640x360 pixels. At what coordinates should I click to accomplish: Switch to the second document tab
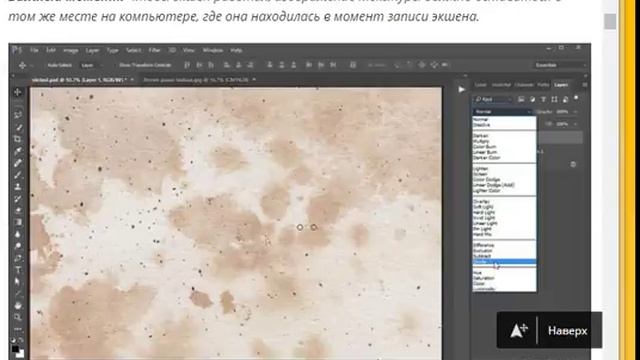pos(196,80)
